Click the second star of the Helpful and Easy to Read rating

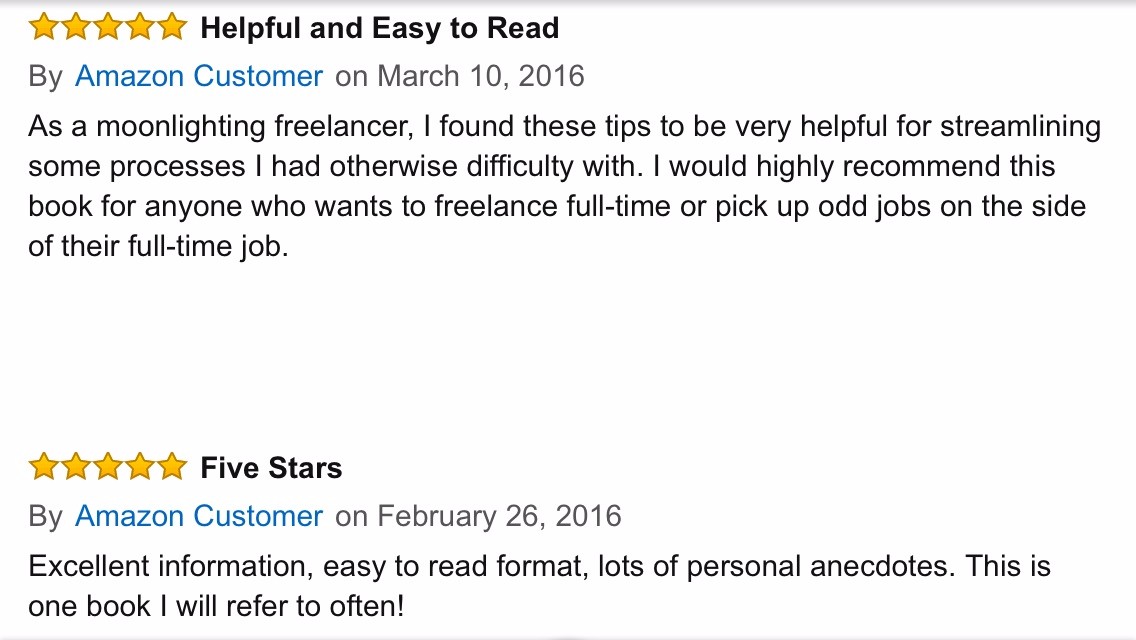(x=76, y=28)
